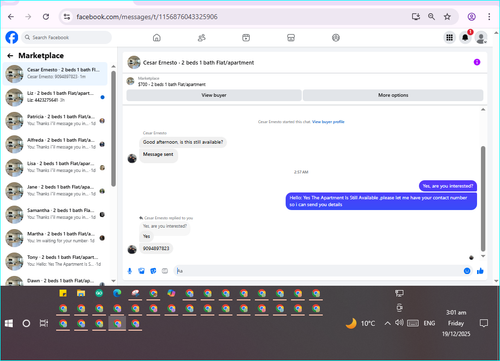Open the account profile dropdown
This screenshot has height=361, width=500.
tap(481, 38)
